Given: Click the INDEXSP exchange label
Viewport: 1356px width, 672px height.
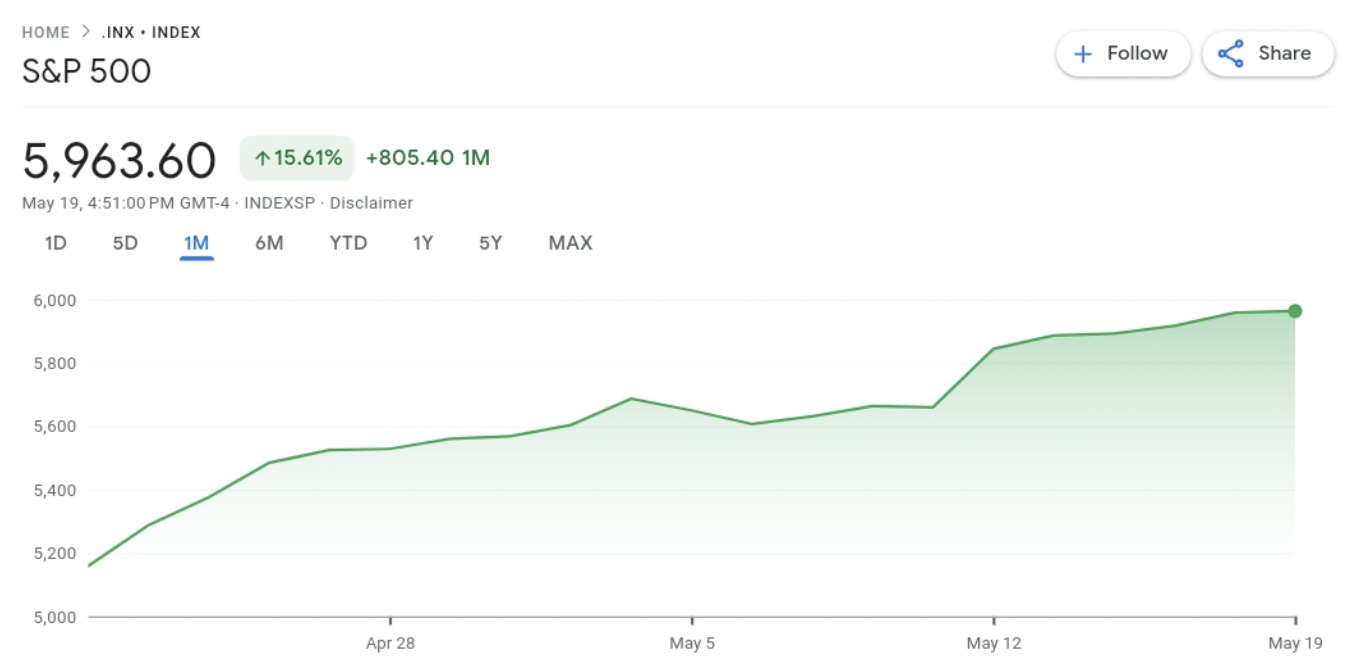Looking at the screenshot, I should tap(280, 203).
